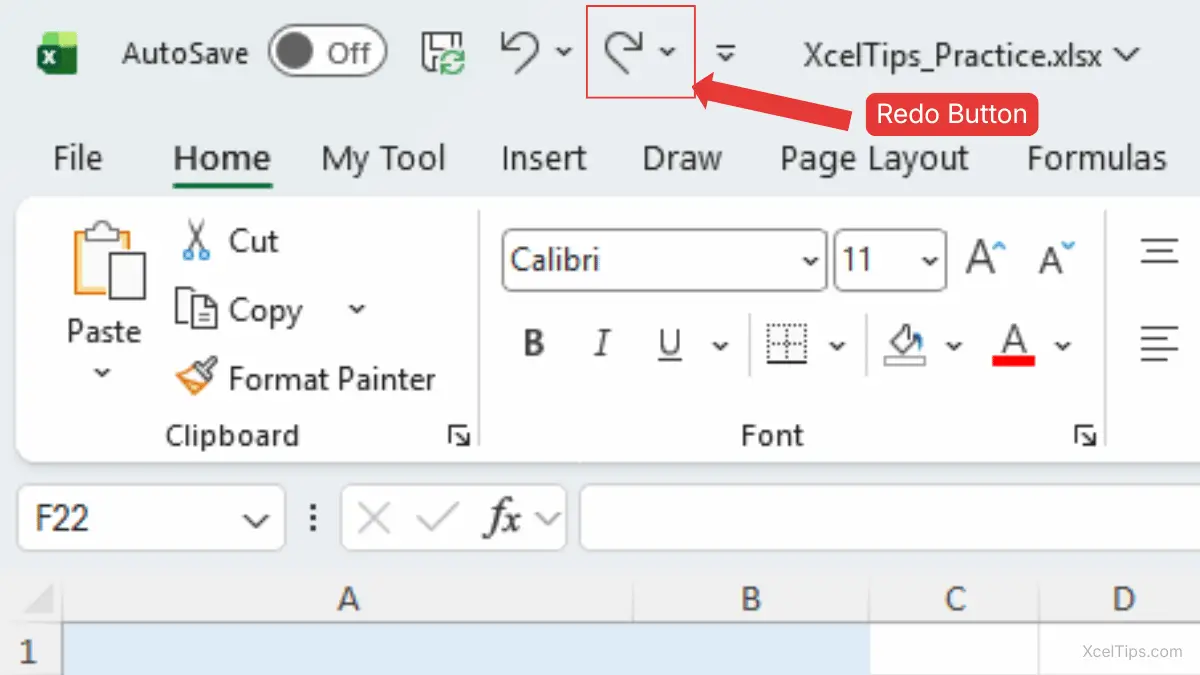Screen dimensions: 1200x675
Task: Select the Format Painter brush
Action: tap(196, 378)
